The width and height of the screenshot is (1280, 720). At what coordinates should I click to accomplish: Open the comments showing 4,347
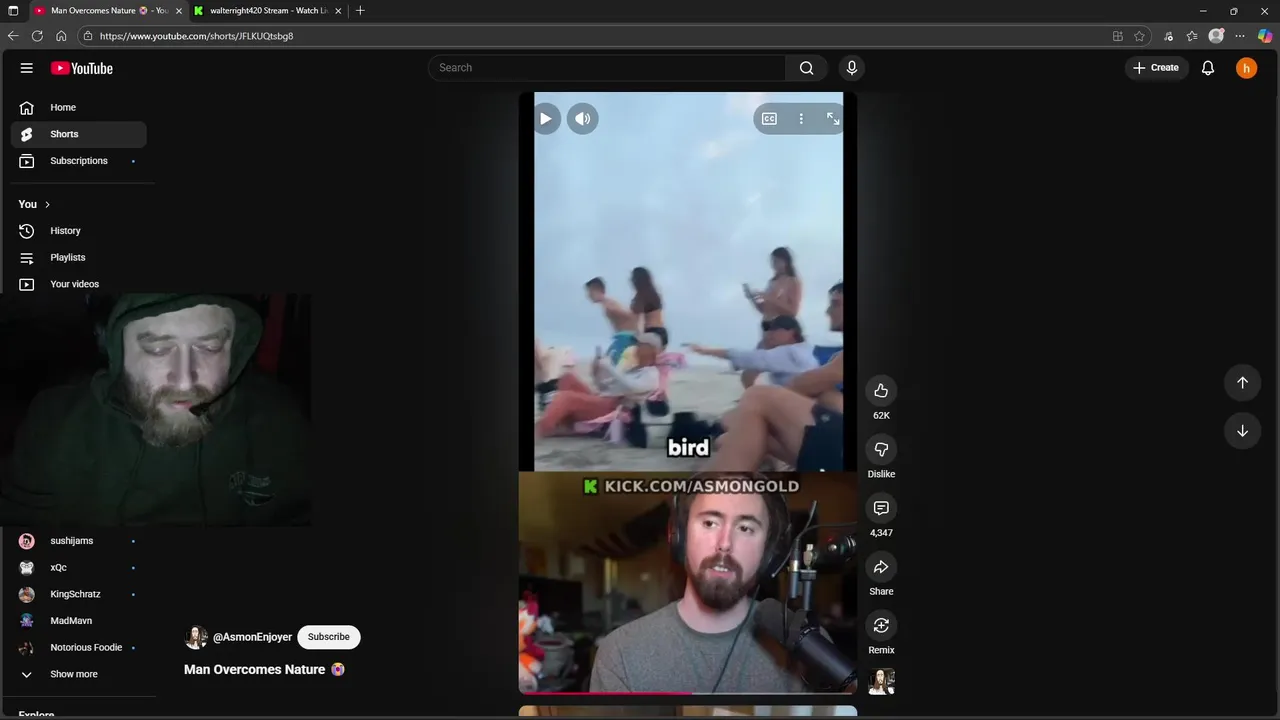881,508
